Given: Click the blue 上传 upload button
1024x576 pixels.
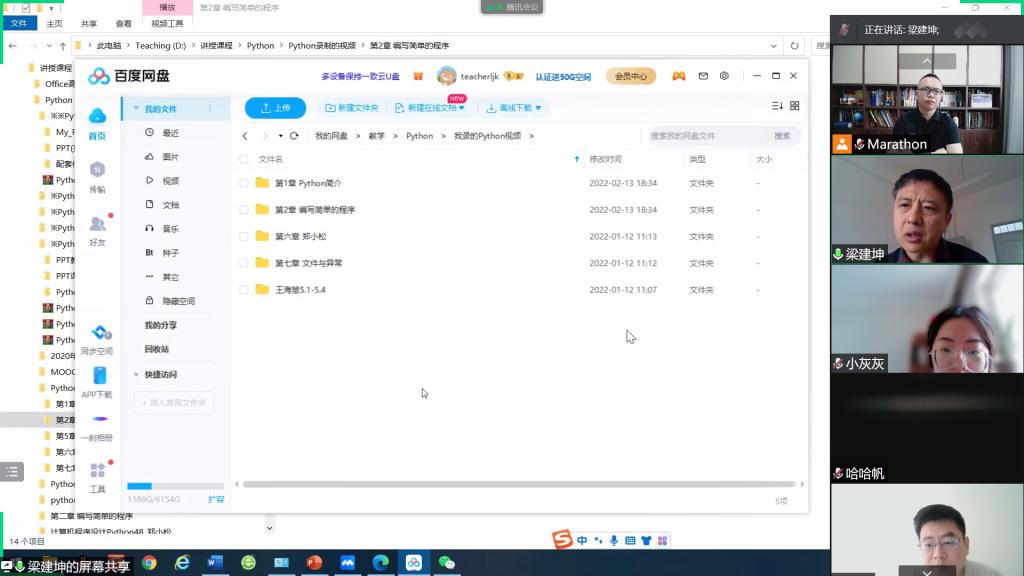Looking at the screenshot, I should click(275, 108).
